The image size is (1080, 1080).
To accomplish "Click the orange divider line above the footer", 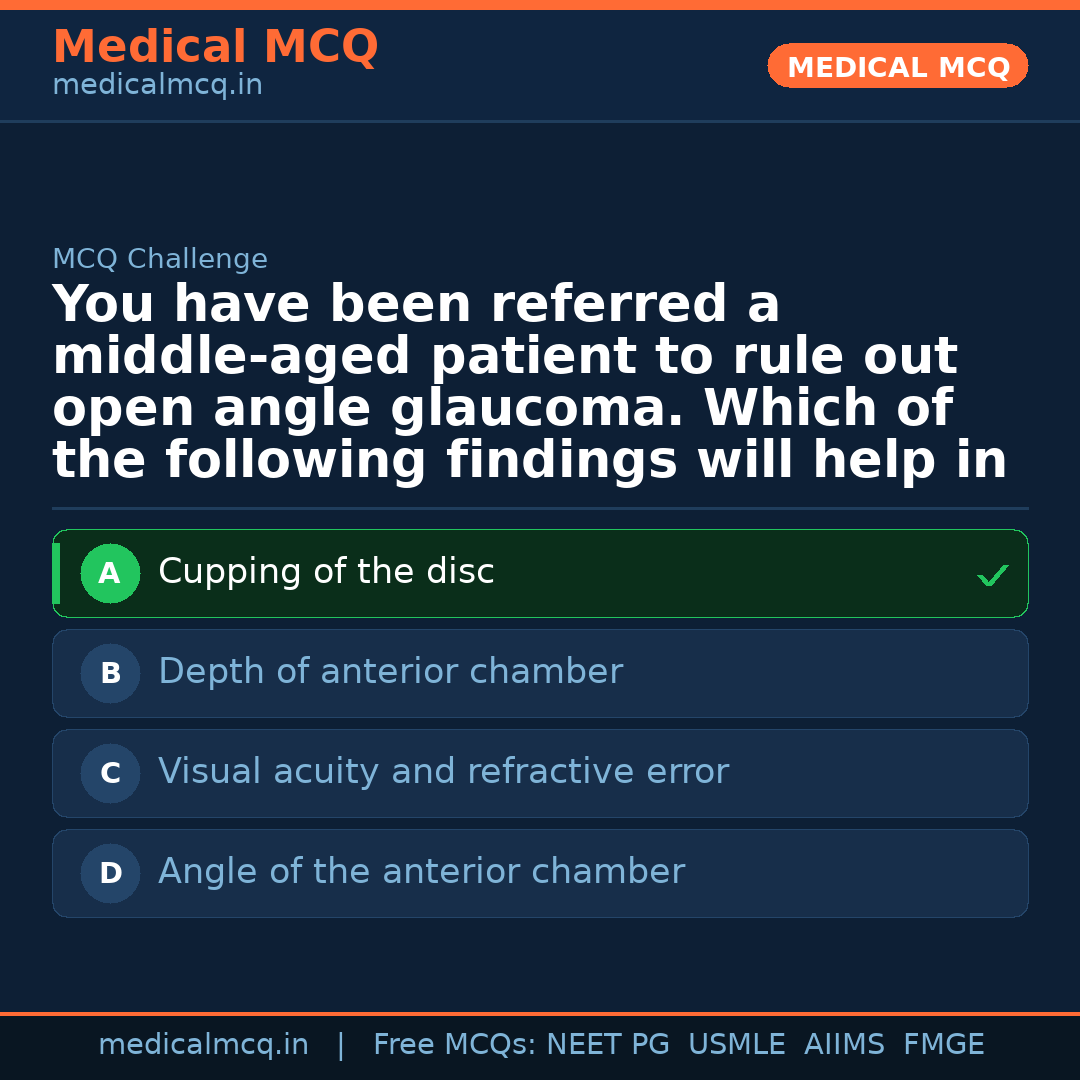I will pos(540,1013).
